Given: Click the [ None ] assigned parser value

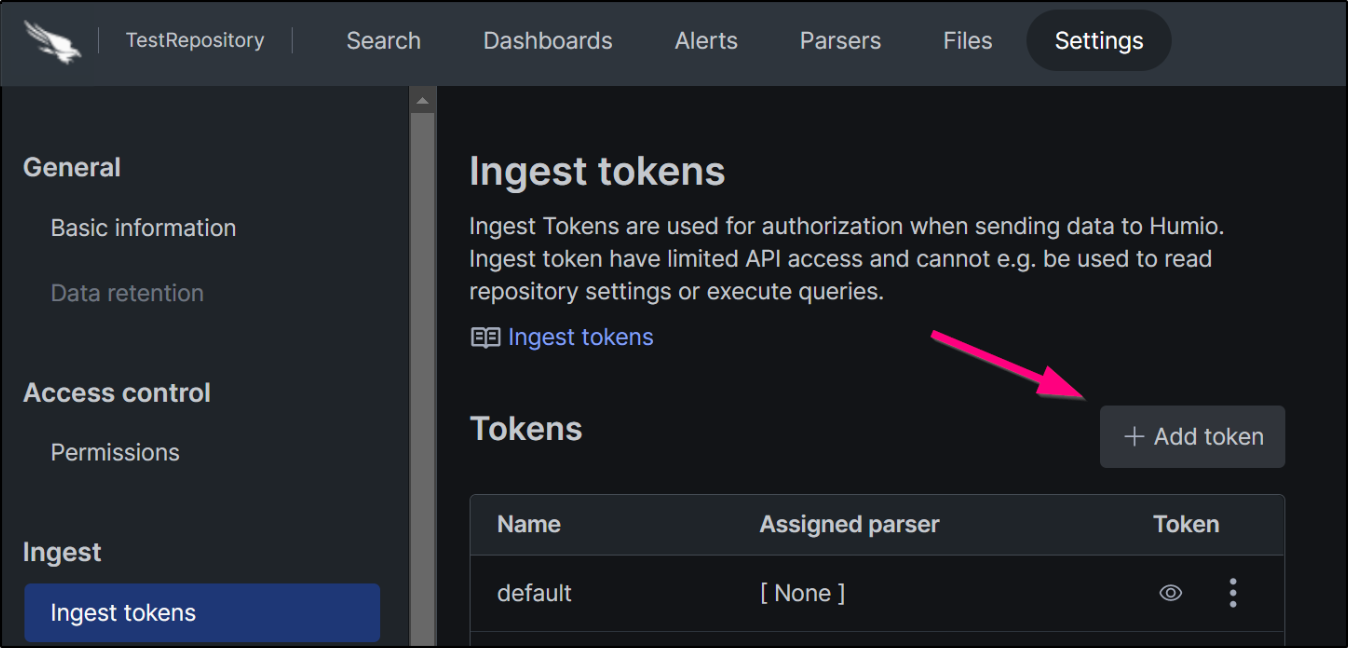Looking at the screenshot, I should (803, 593).
